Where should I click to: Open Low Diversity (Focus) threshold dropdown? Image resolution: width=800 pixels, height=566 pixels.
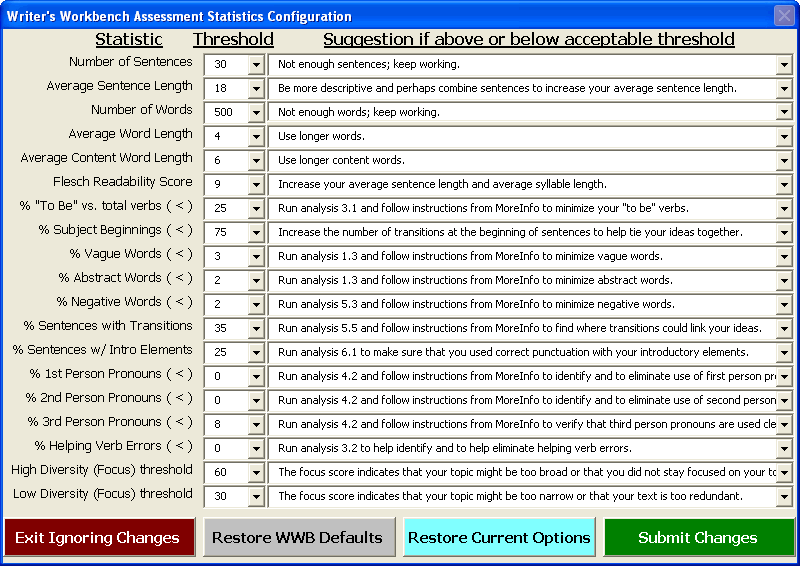[256, 496]
